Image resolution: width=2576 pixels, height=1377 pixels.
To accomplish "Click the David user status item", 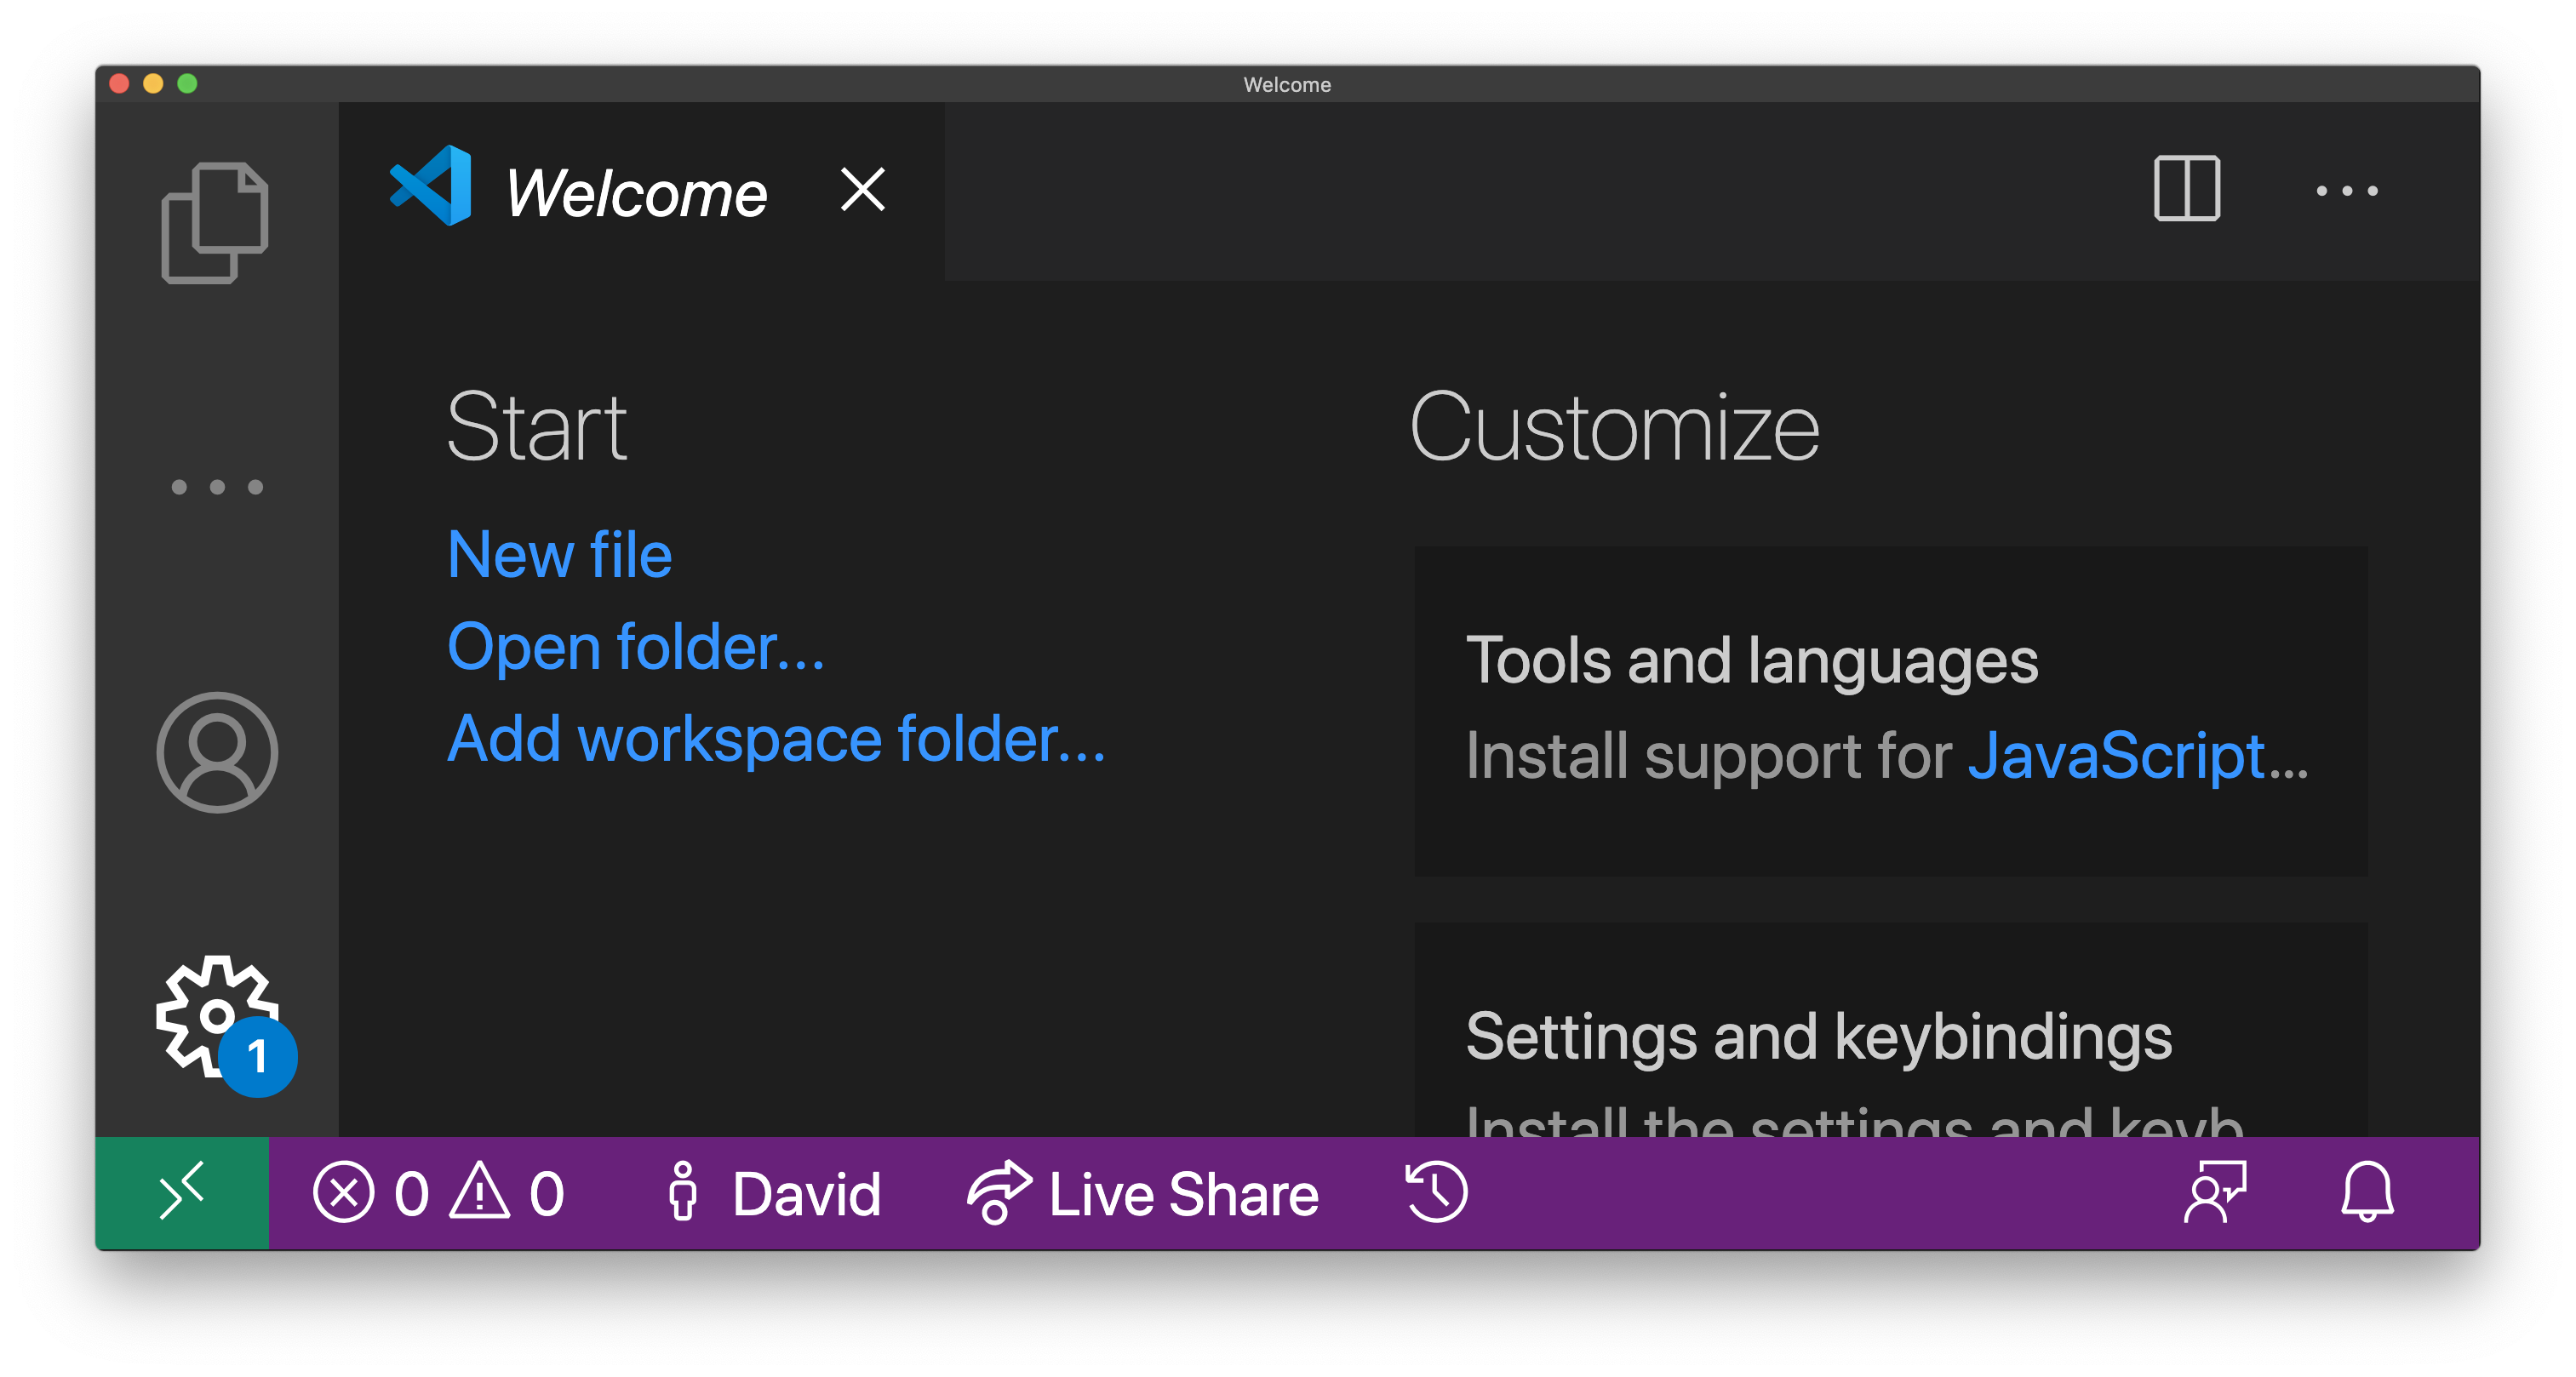I will coord(774,1193).
